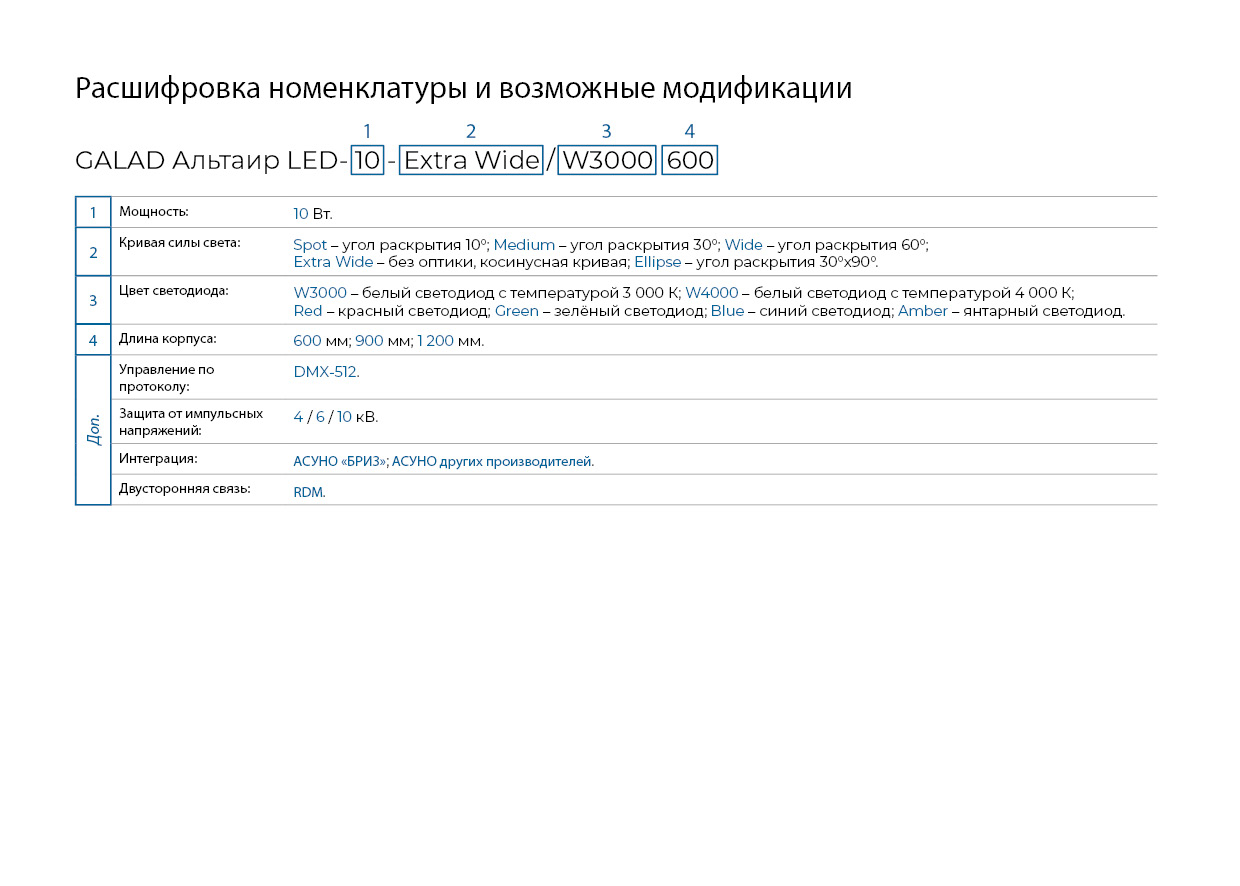This screenshot has width=1240, height=886.
Task: Select the blue "Medium" beam angle option
Action: (524, 245)
